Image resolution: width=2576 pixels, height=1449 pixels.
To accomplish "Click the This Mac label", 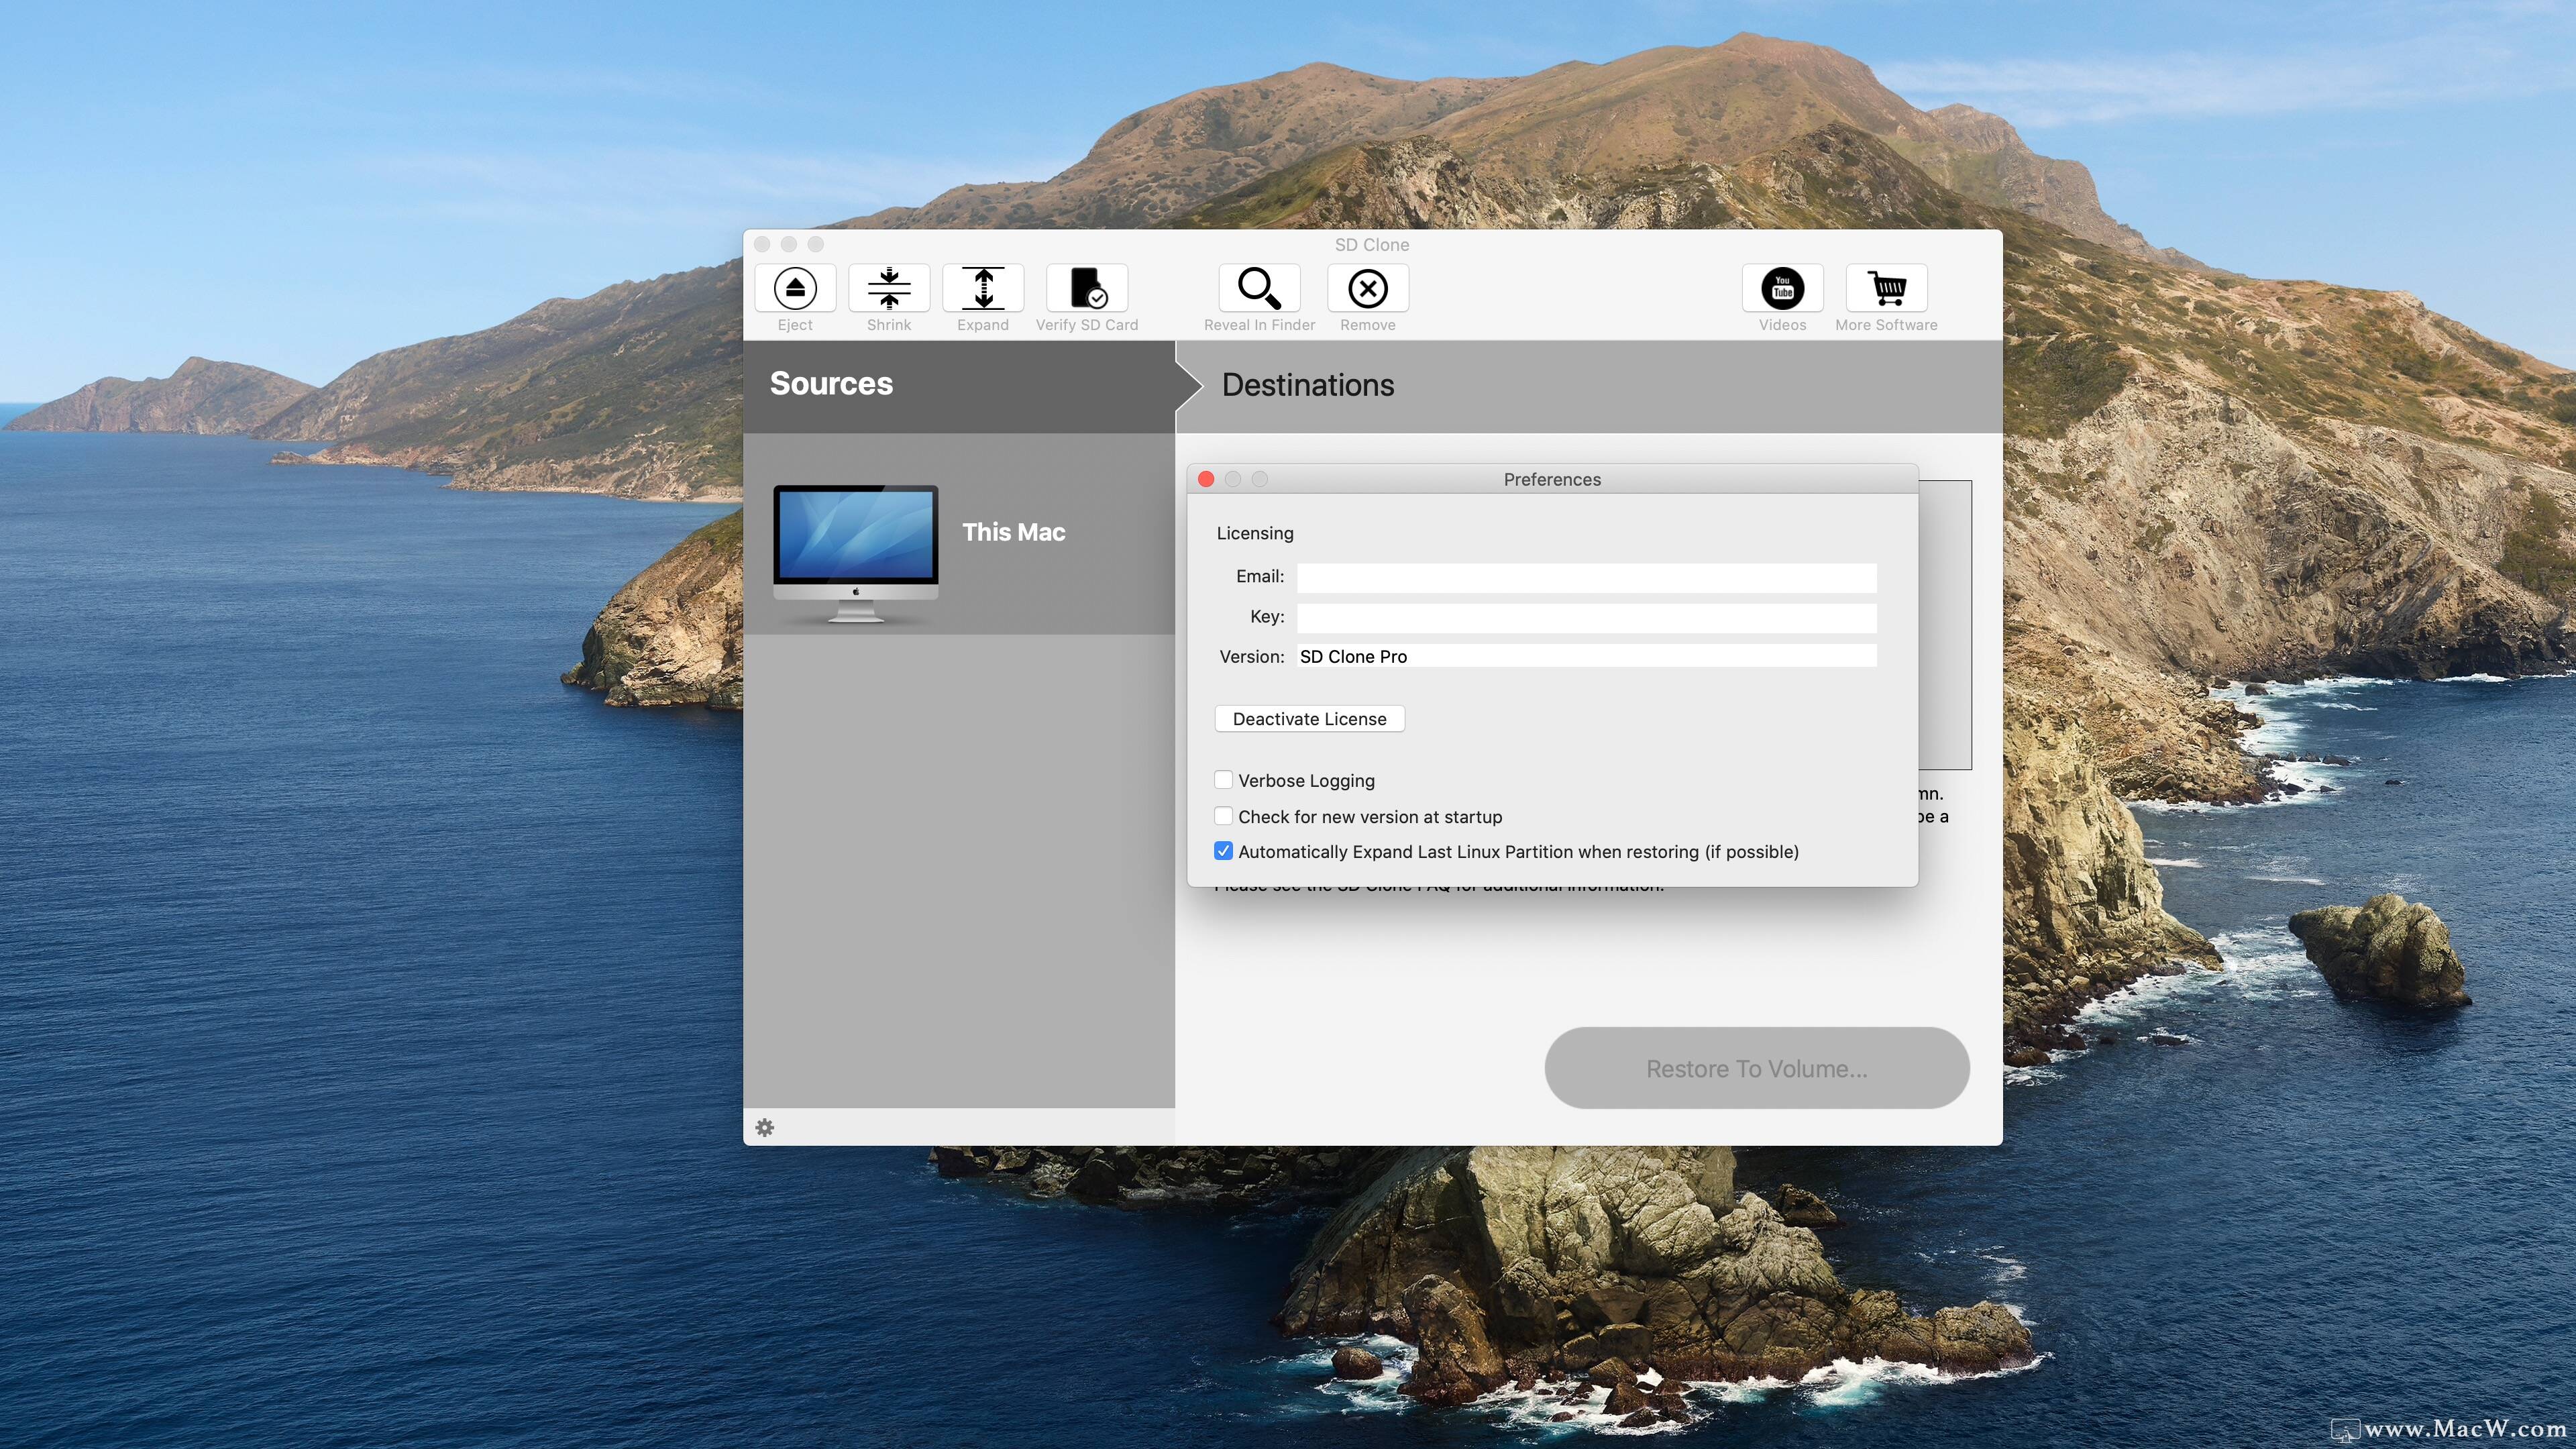I will click(x=1013, y=532).
